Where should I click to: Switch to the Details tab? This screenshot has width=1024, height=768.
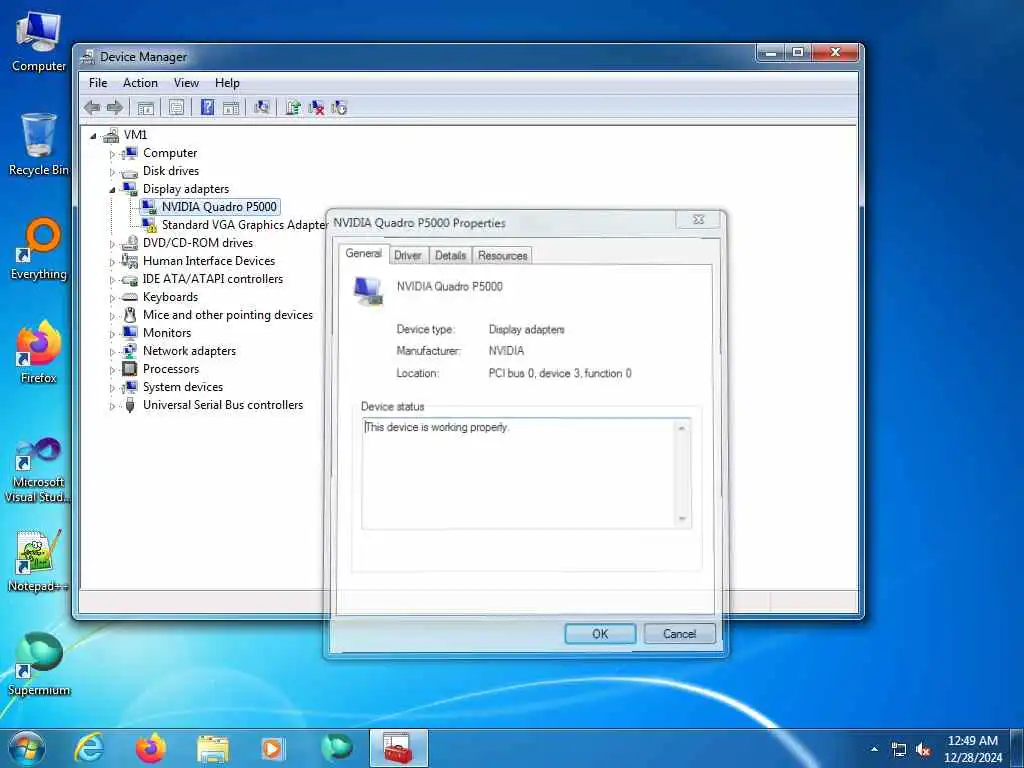pos(450,255)
